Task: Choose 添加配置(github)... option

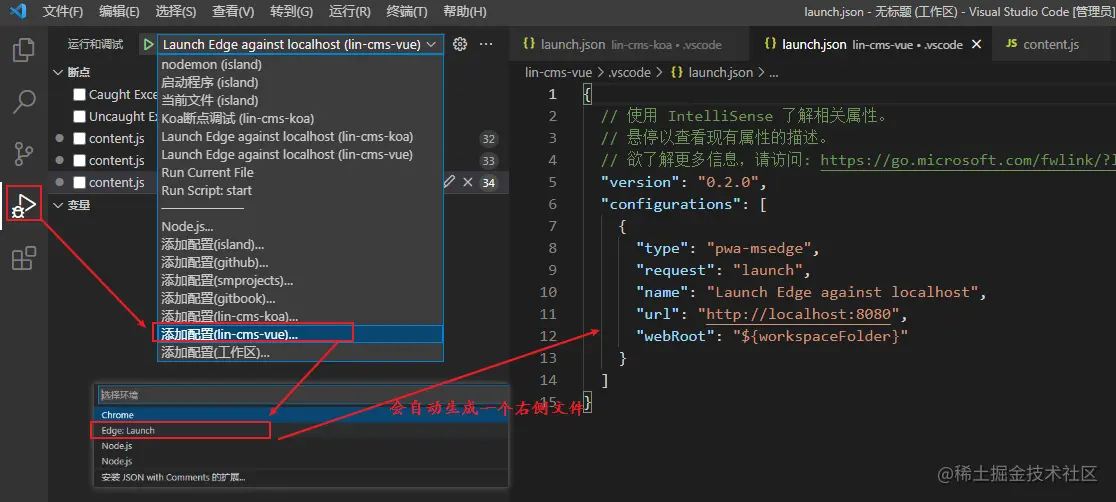Action: pos(300,262)
